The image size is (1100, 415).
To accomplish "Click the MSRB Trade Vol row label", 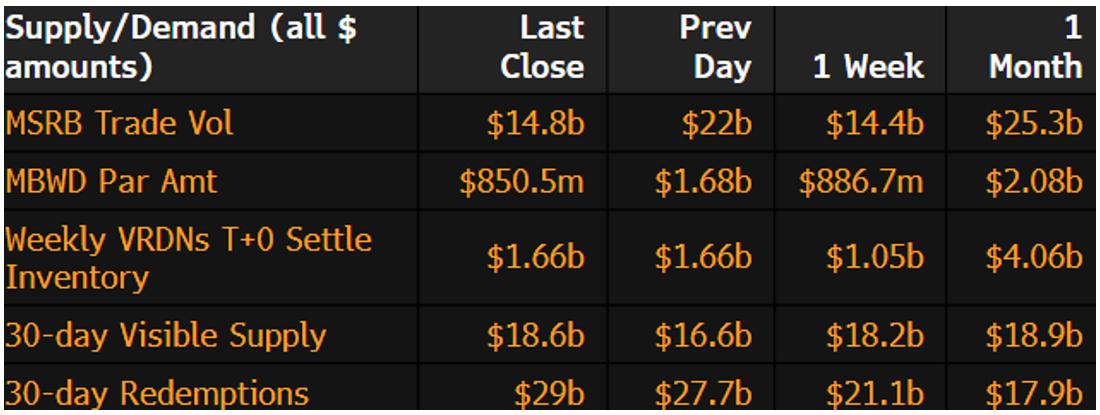I will click(x=119, y=123).
